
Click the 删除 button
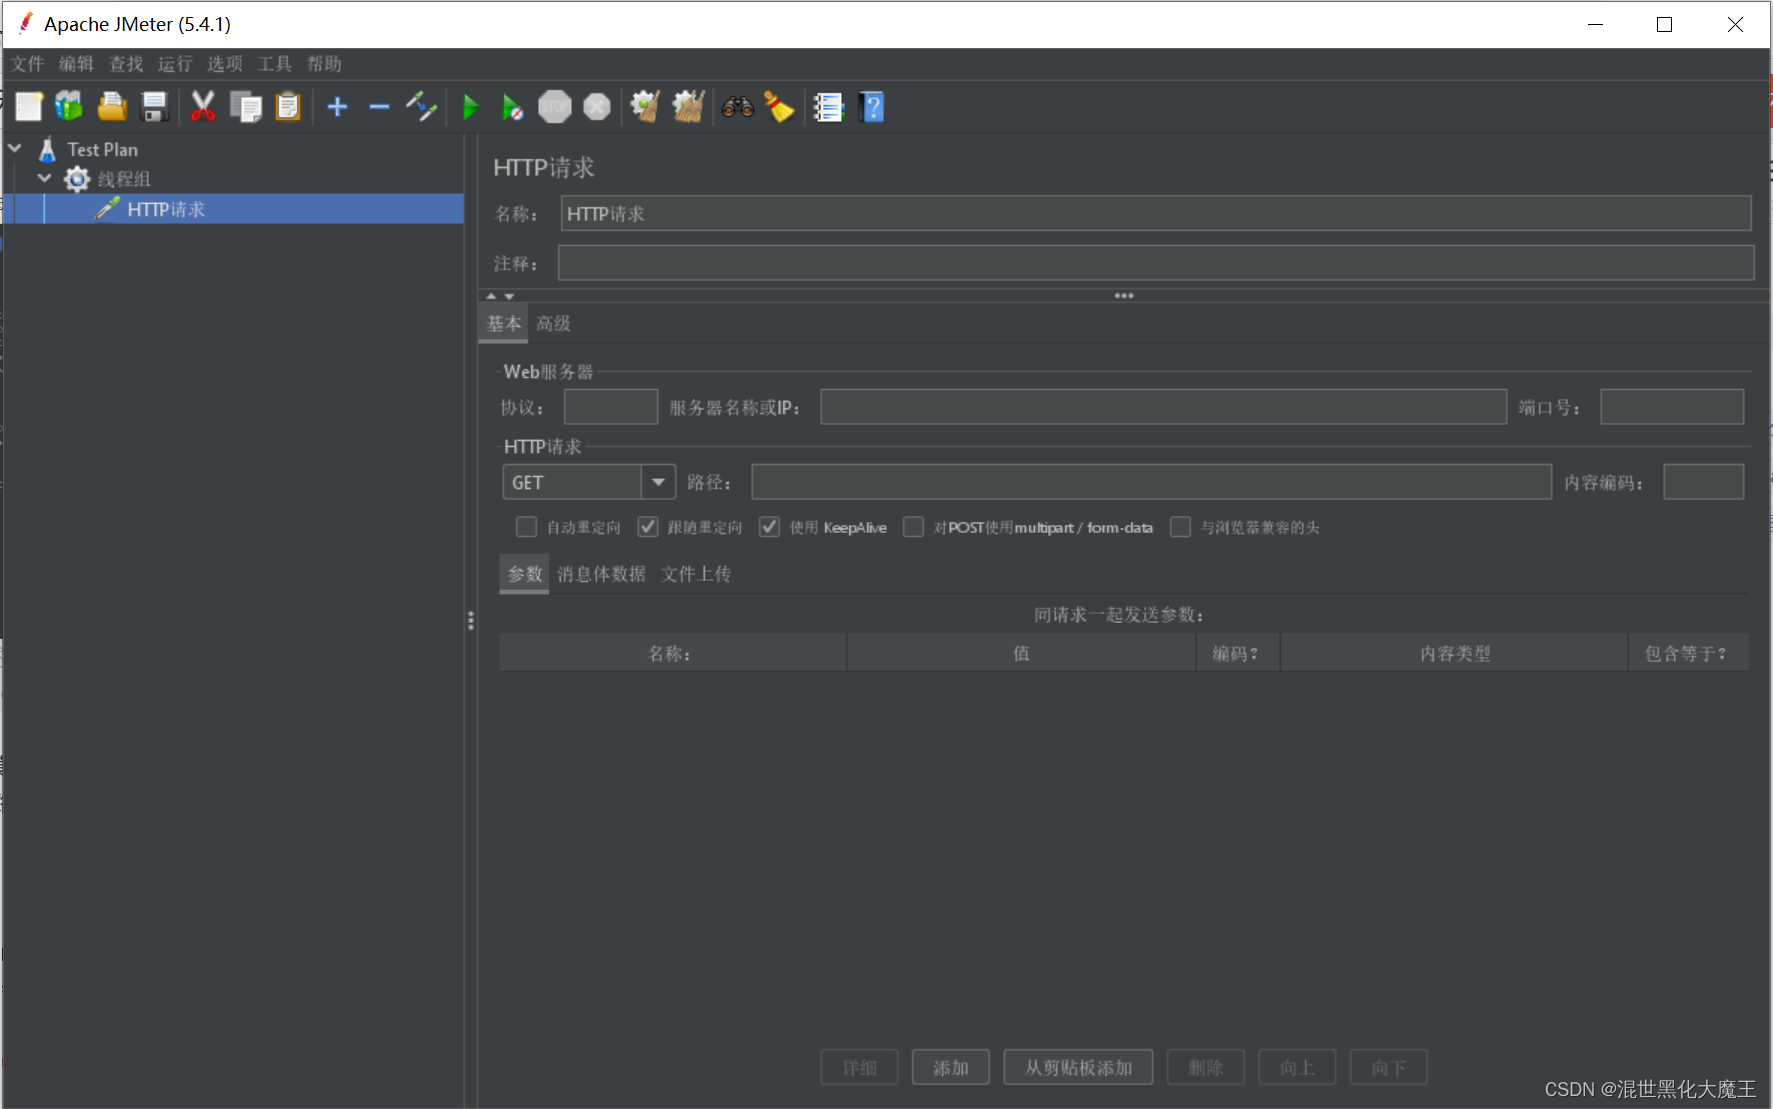point(1206,1068)
